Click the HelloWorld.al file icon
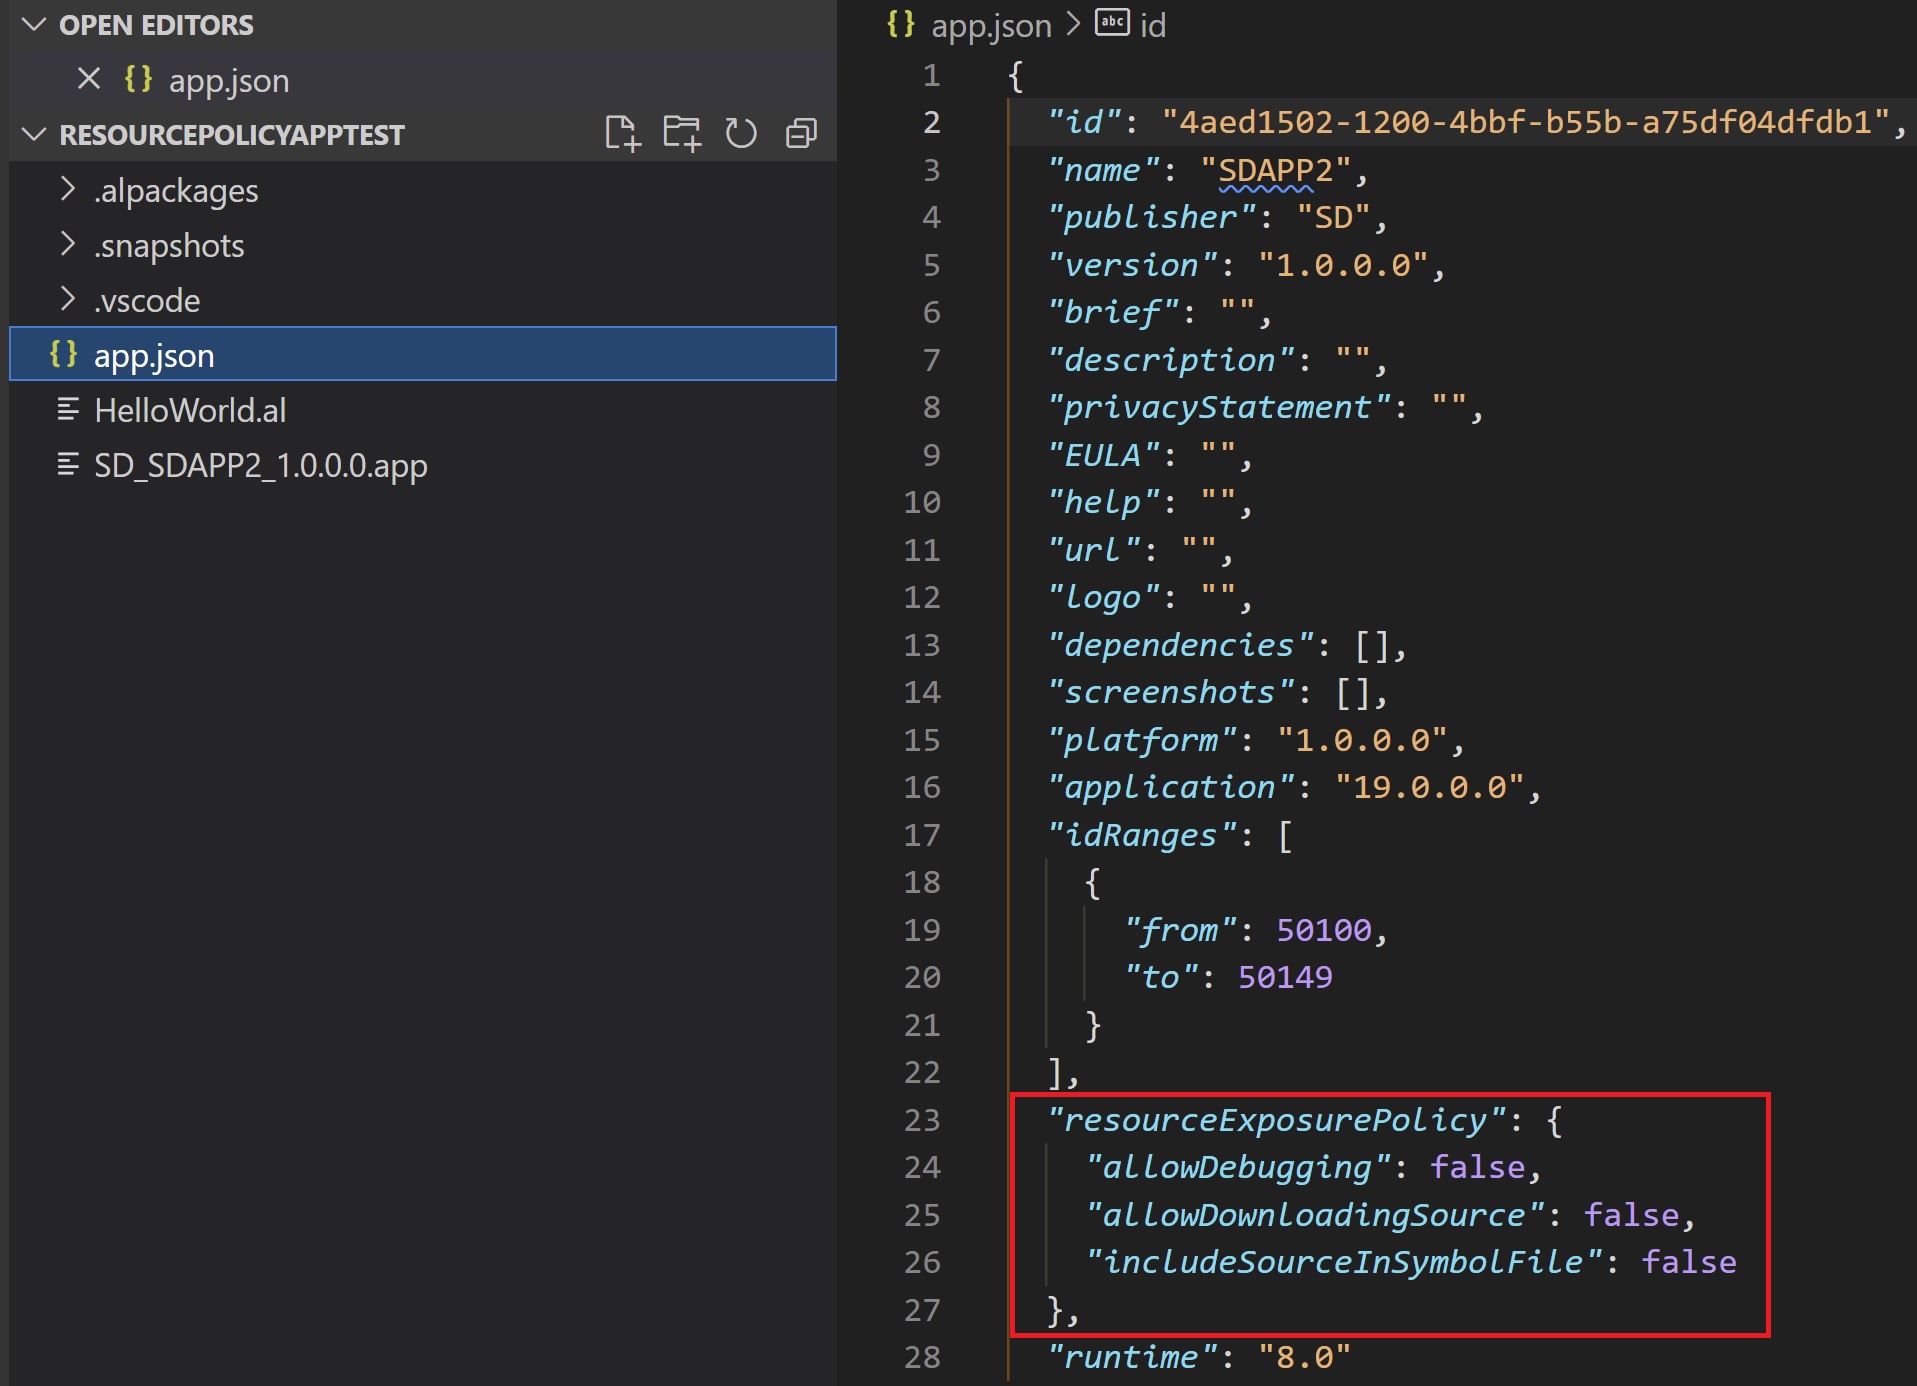Image resolution: width=1917 pixels, height=1386 pixels. pyautogui.click(x=68, y=409)
